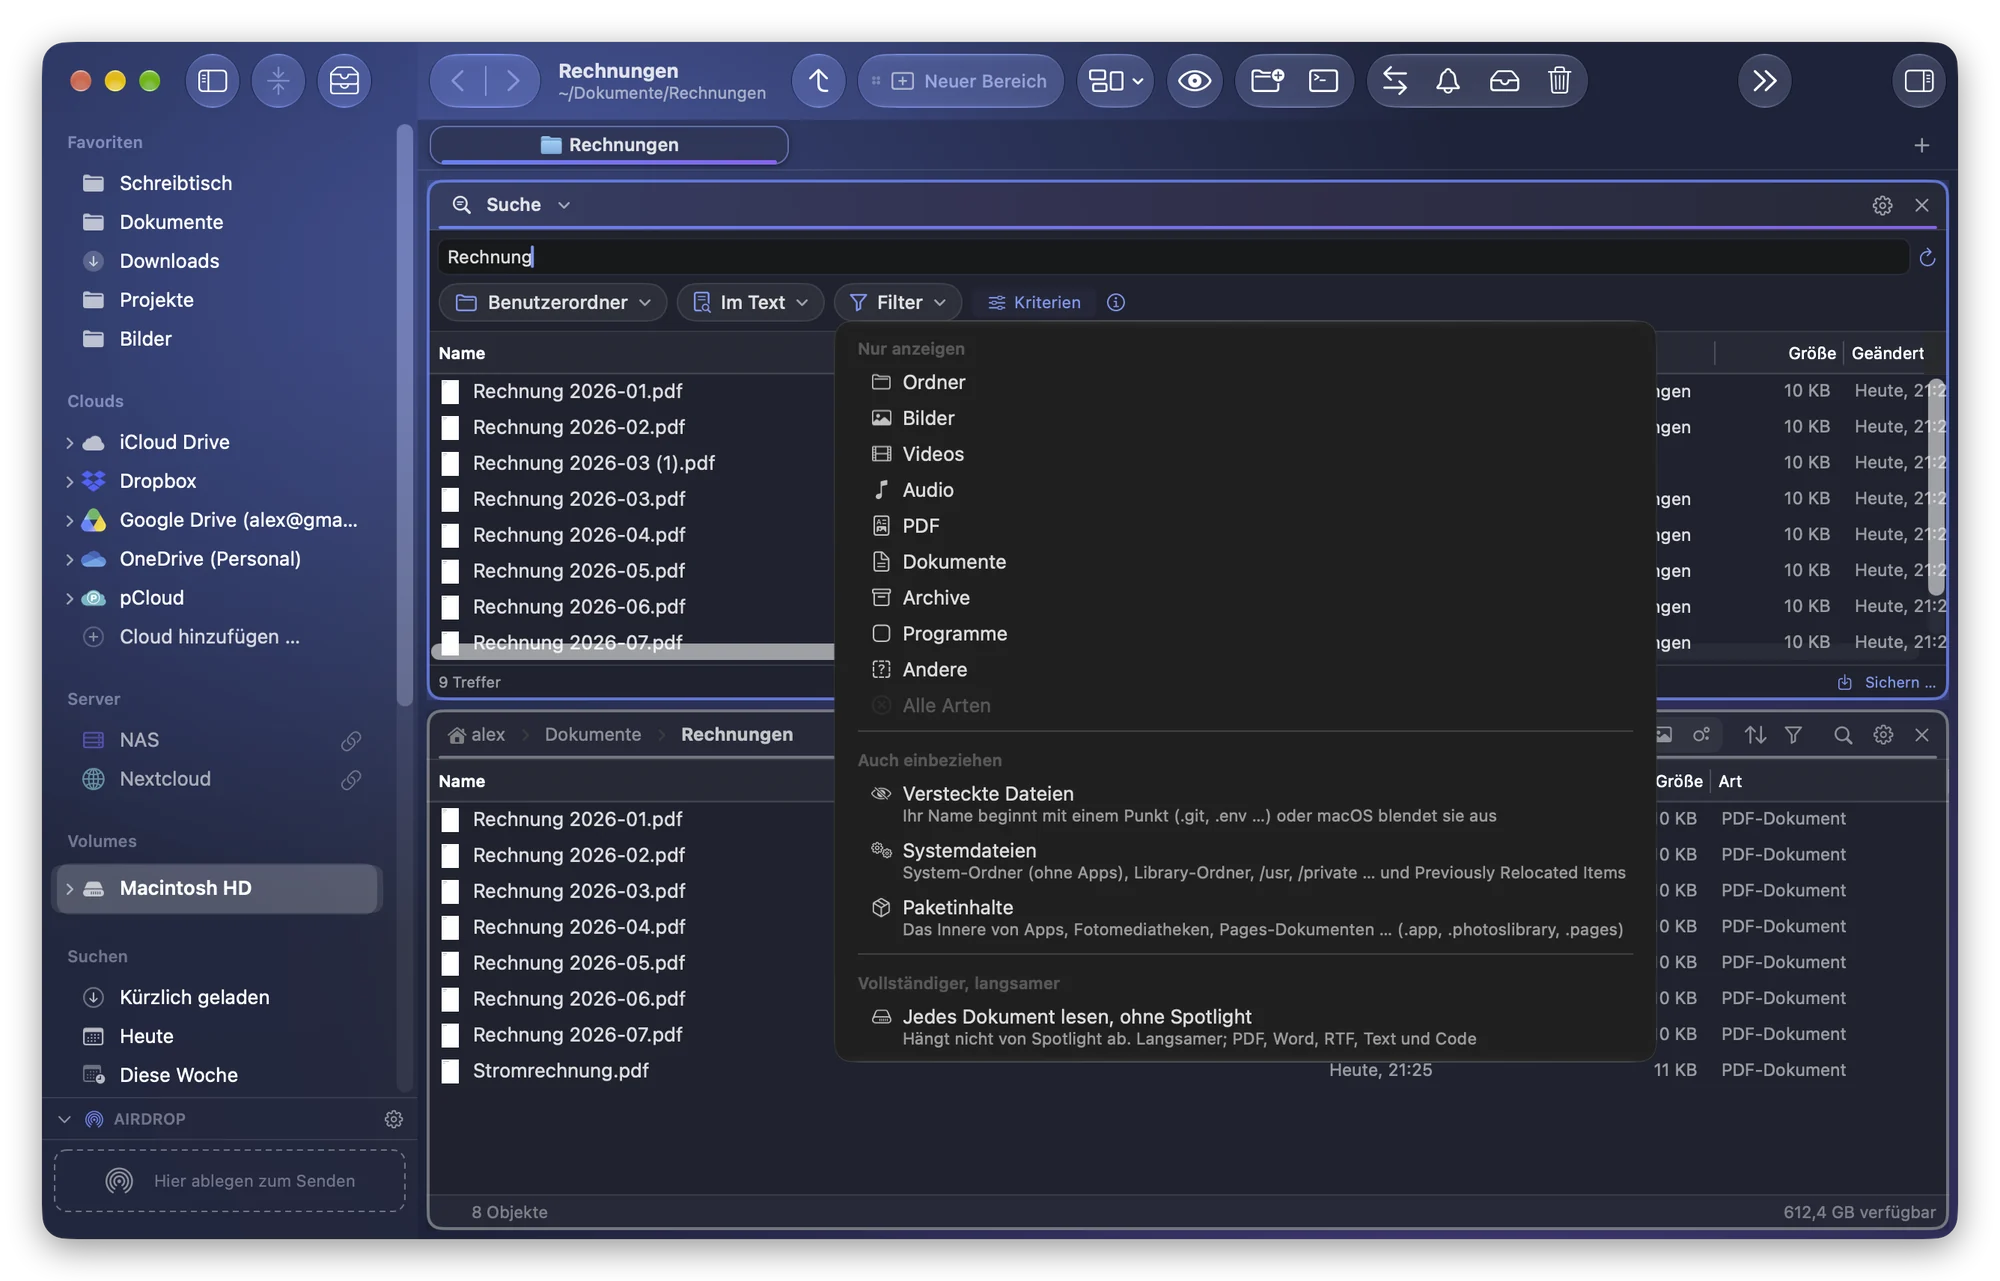Open the Benutzerordner scope dropdown
This screenshot has width=2000, height=1281.
(553, 302)
